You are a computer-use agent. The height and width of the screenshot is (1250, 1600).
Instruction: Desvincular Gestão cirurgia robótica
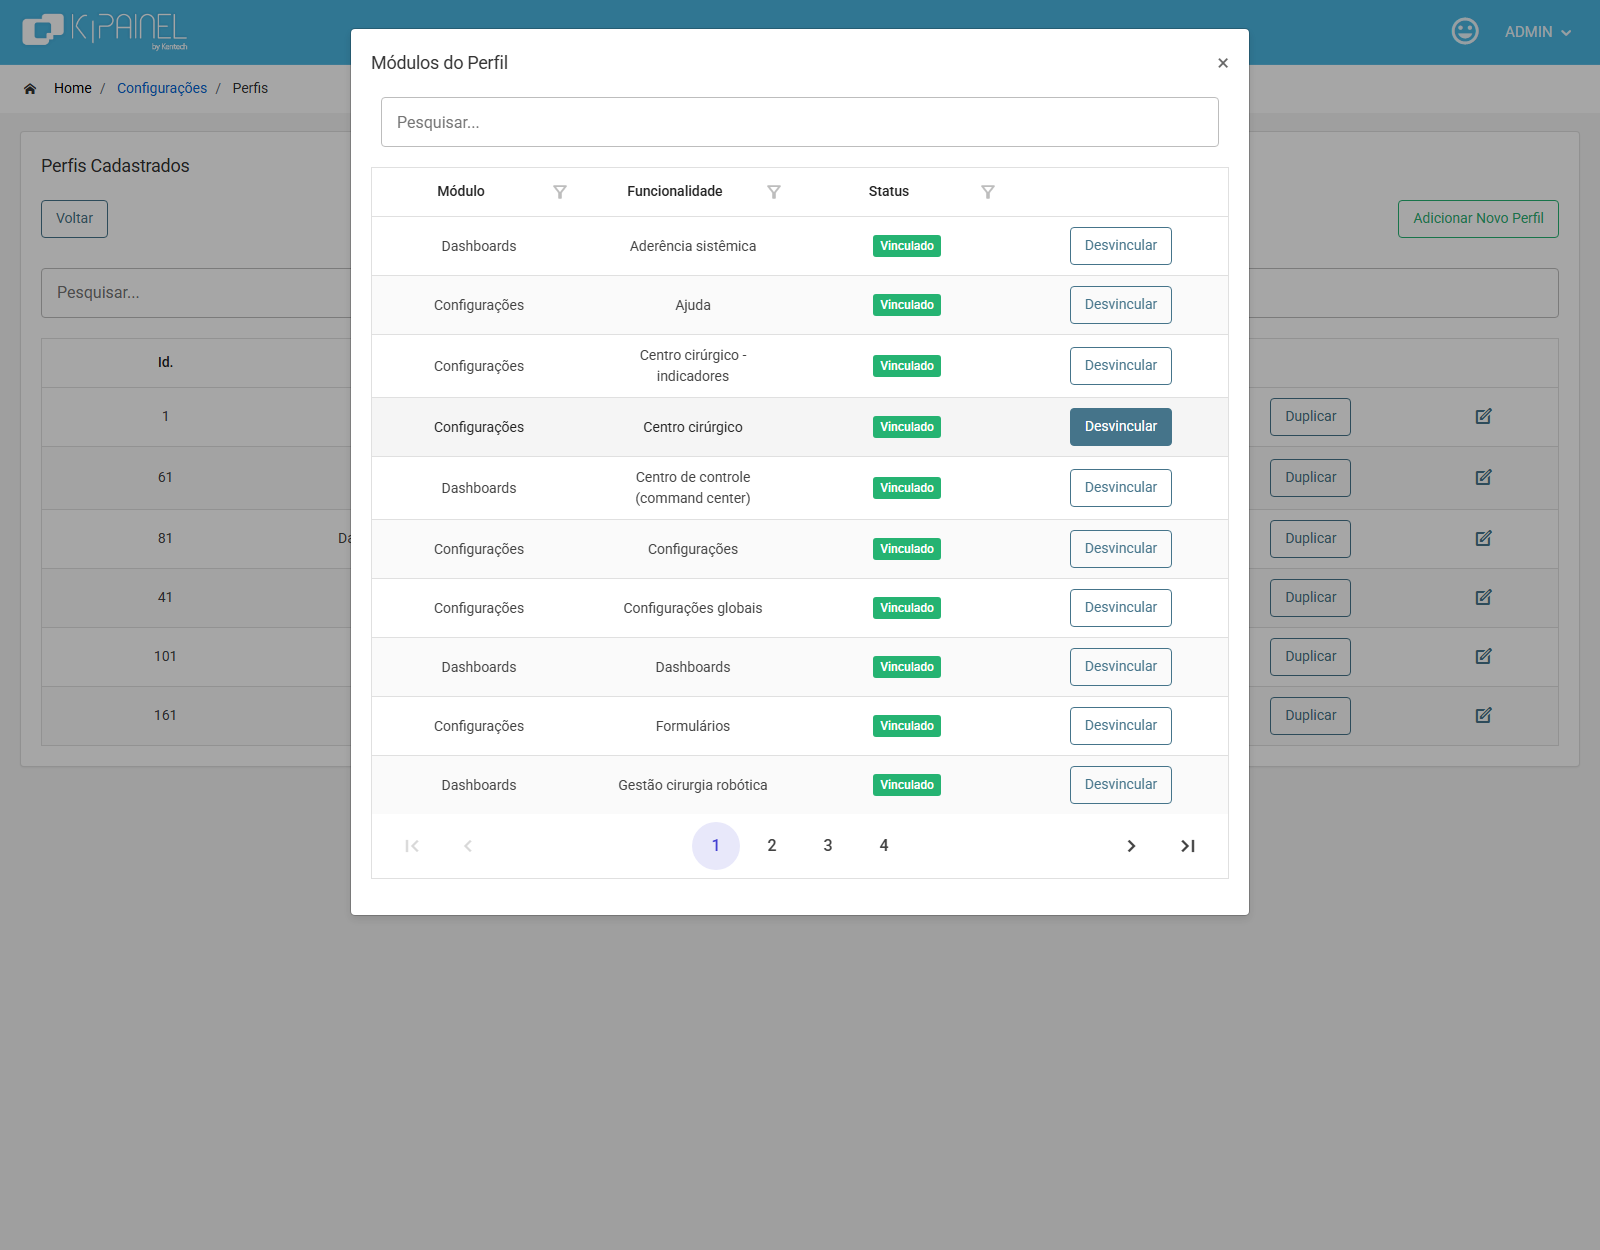(x=1121, y=785)
